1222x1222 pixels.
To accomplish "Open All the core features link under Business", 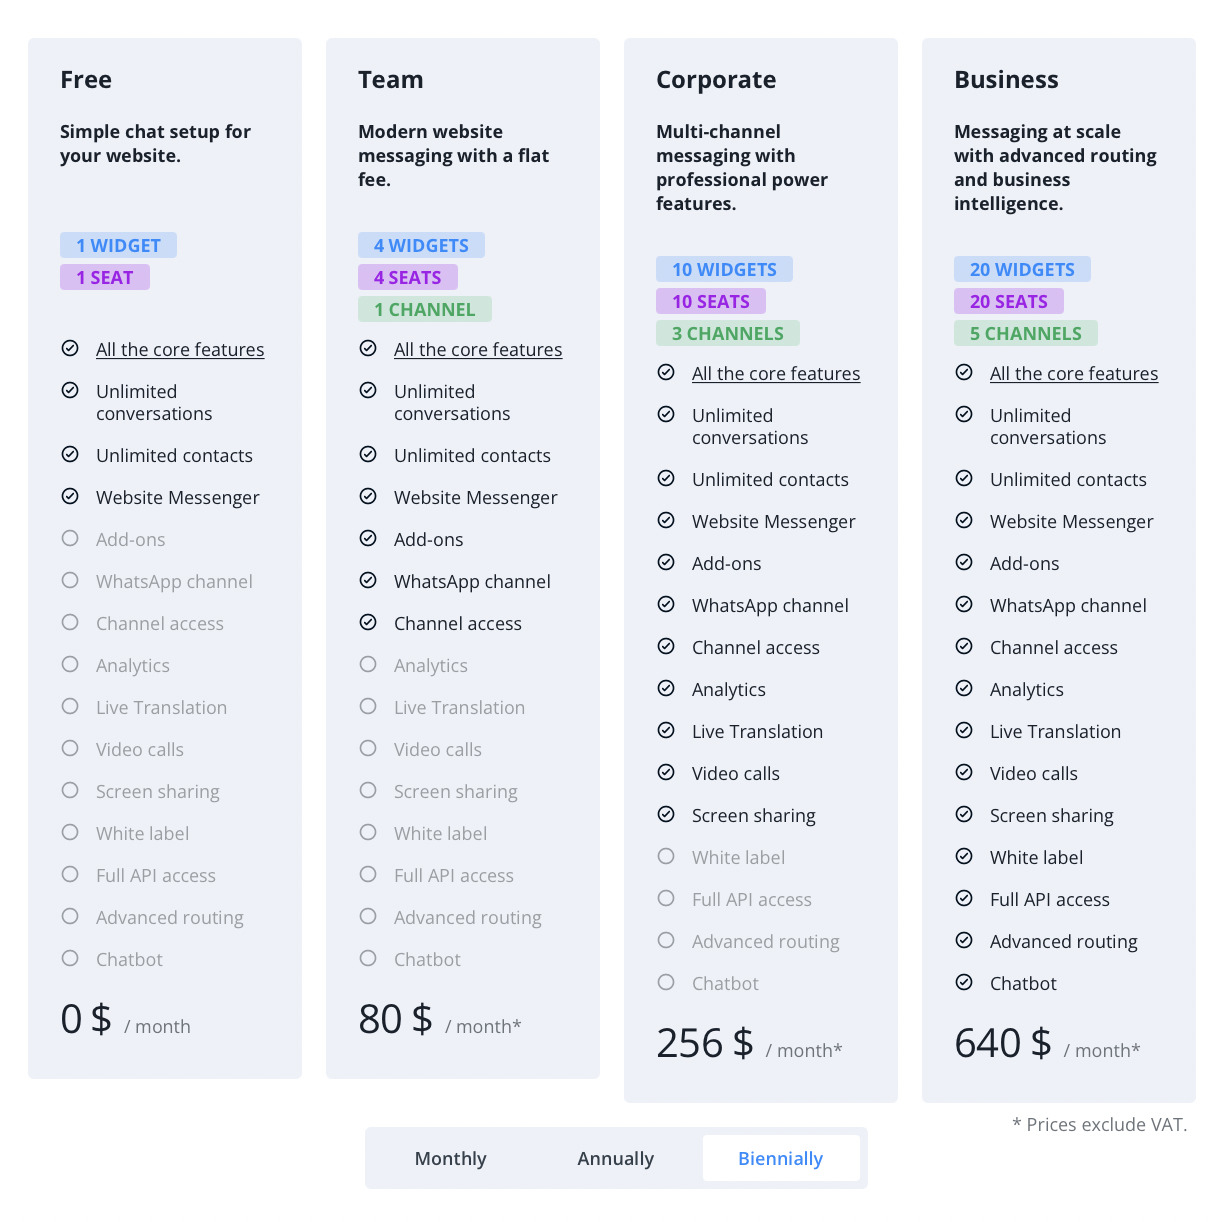I will click(x=1073, y=373).
